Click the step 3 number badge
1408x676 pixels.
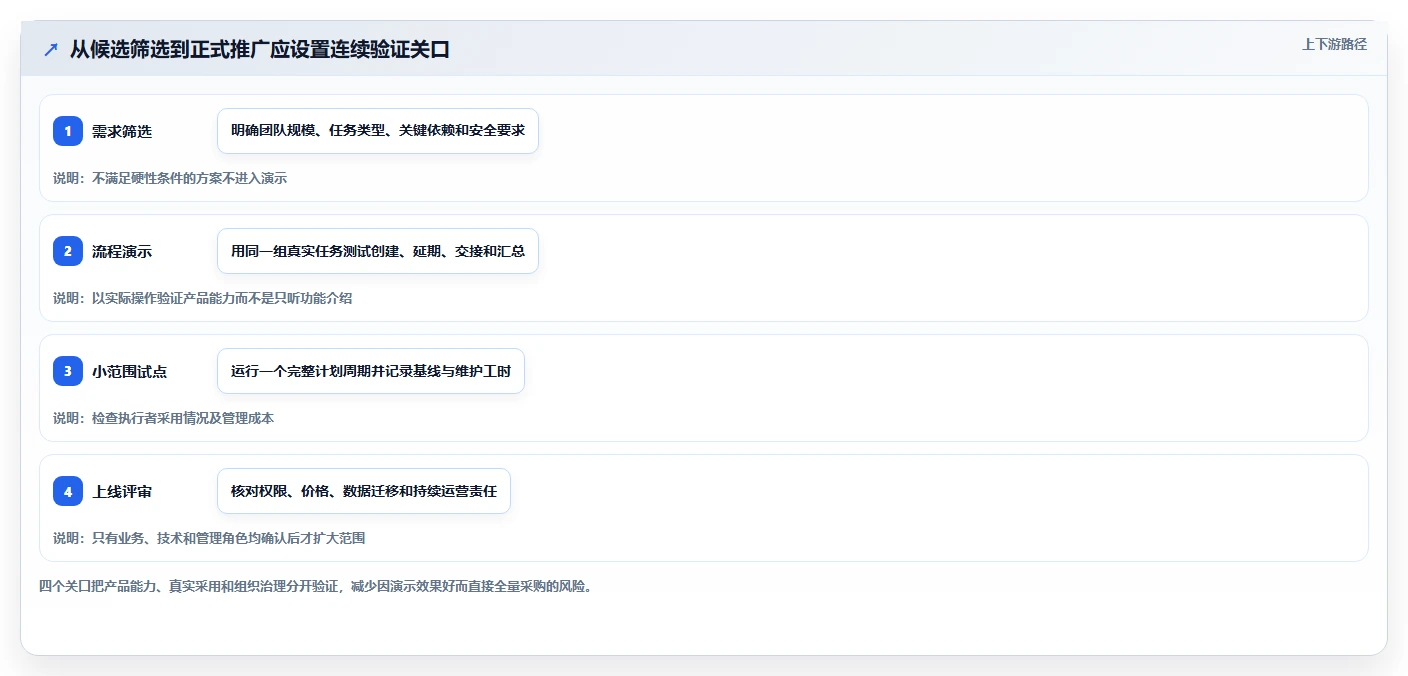click(x=68, y=371)
